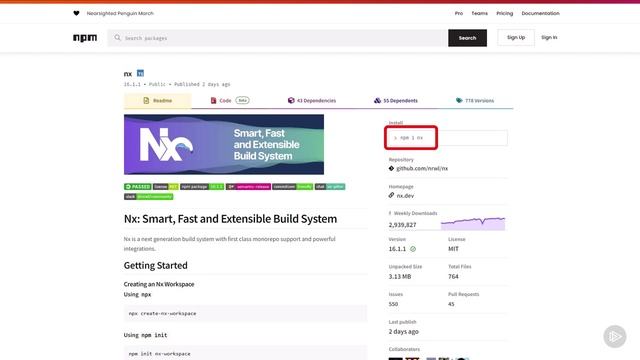
Task: Click inside the Search packages input field
Action: pos(278,38)
